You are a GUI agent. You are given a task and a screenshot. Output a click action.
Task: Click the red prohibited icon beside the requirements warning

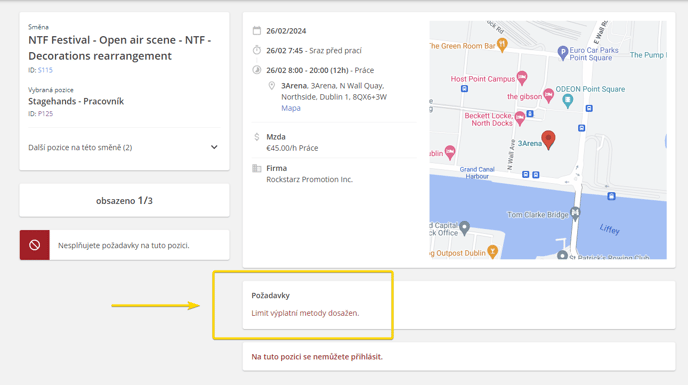coord(35,245)
